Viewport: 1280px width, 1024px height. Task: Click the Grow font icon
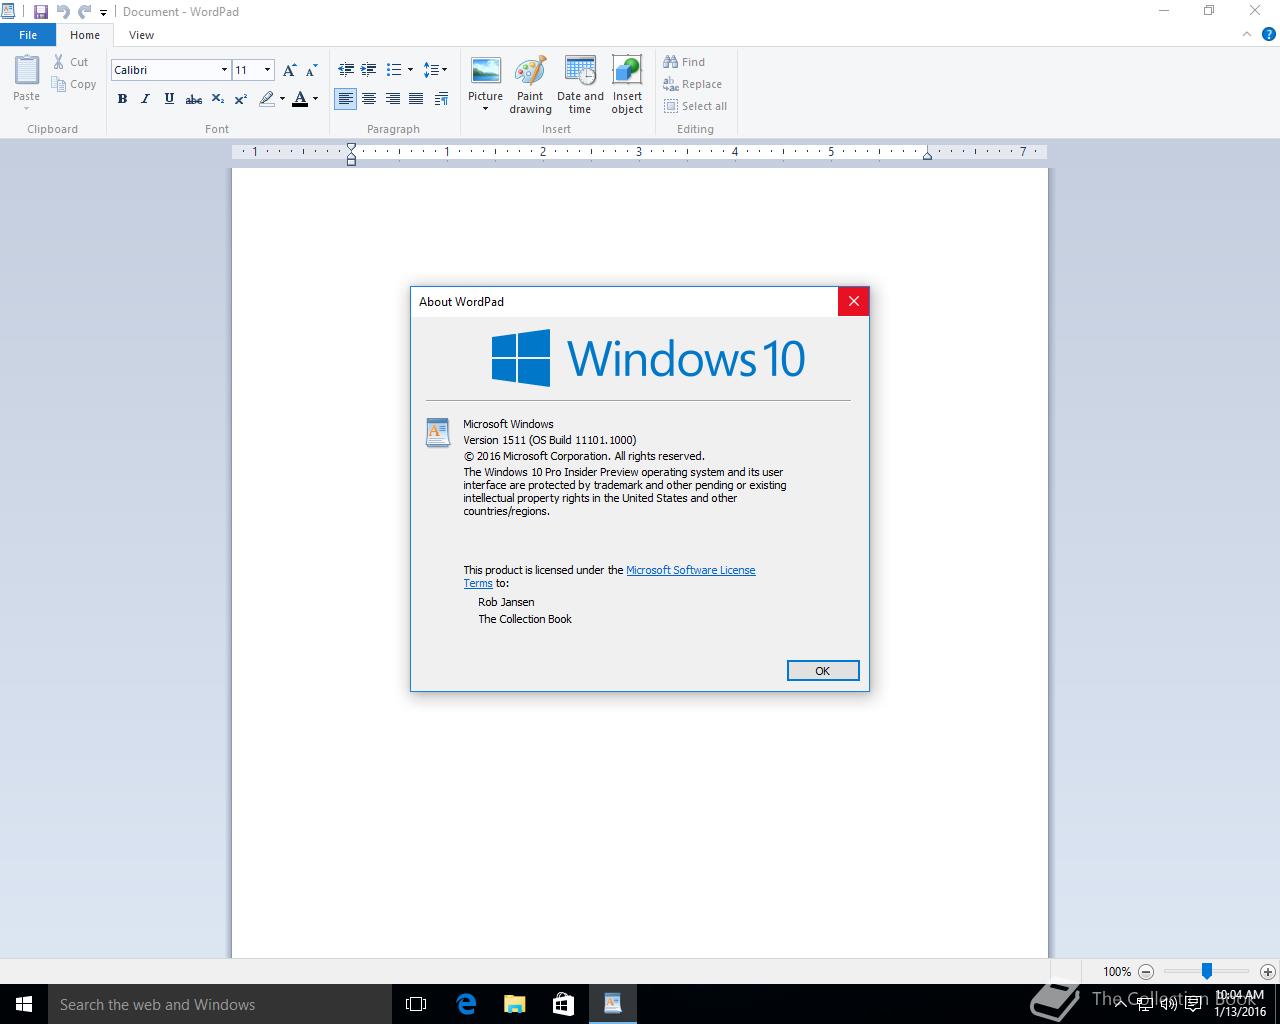[289, 70]
